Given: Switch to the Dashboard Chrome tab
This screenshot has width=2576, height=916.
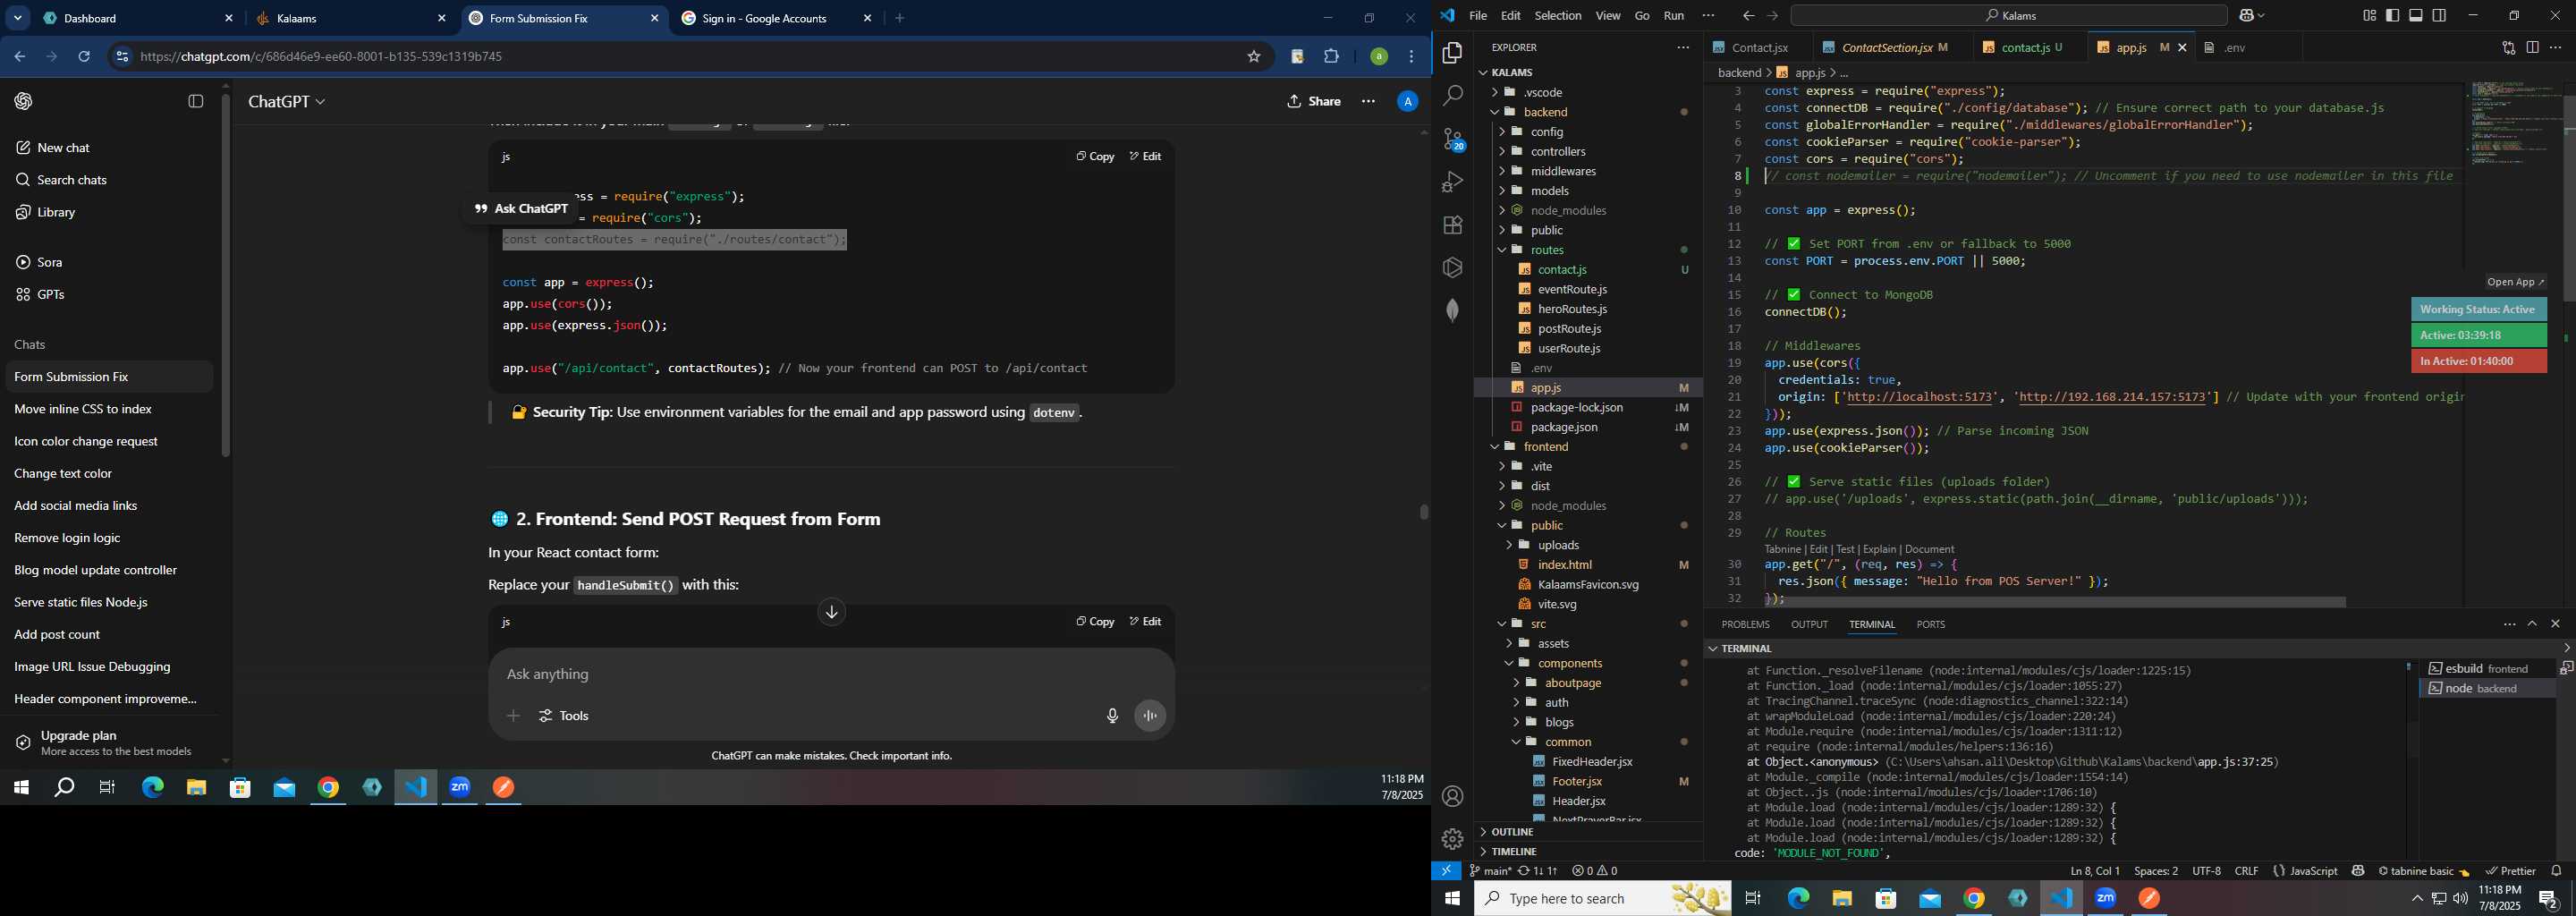Looking at the screenshot, I should click(136, 19).
